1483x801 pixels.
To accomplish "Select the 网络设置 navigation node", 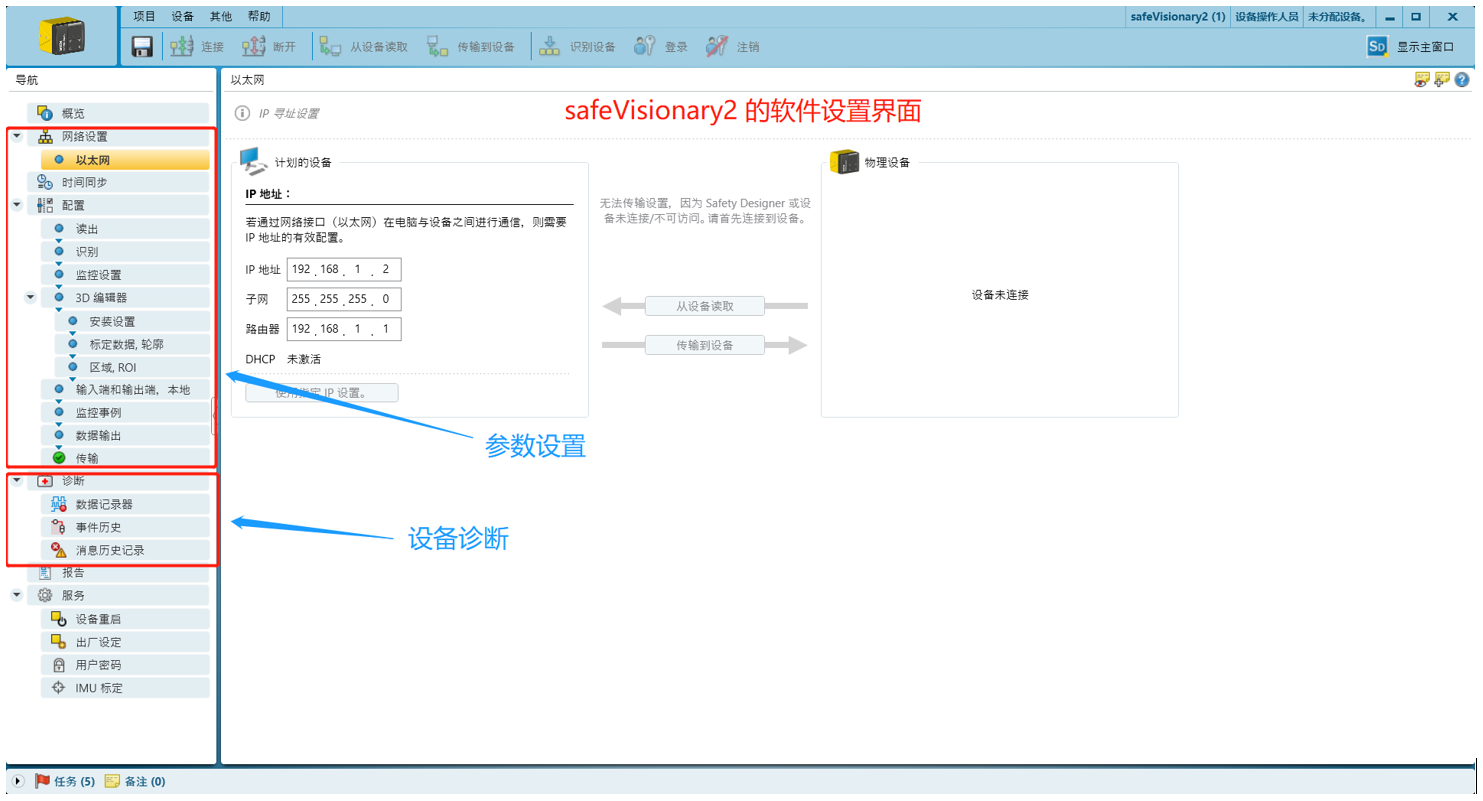I will (x=118, y=136).
